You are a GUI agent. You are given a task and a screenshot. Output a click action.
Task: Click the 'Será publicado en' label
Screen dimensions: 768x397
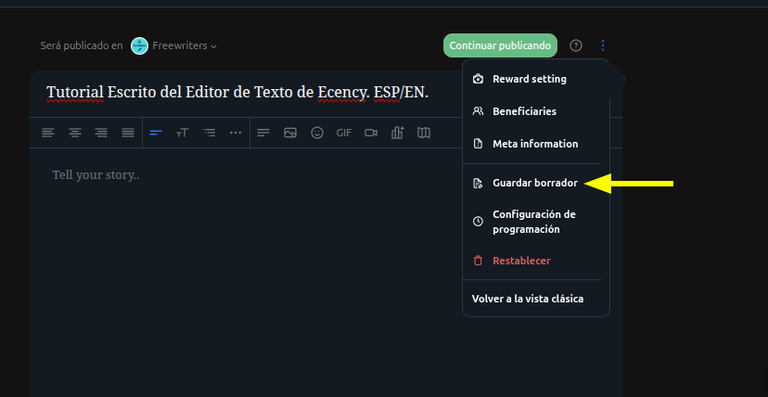tap(82, 46)
